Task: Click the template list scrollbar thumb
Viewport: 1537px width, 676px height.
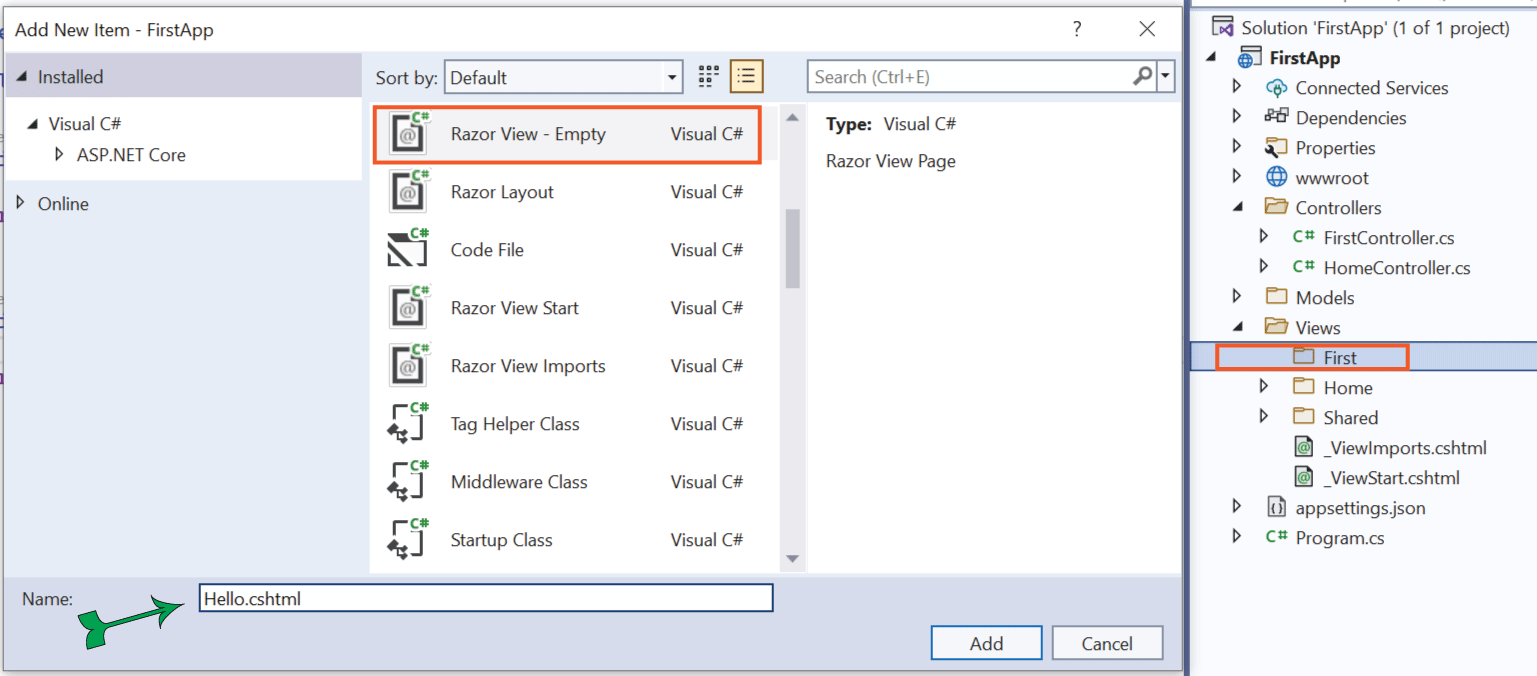Action: click(793, 249)
